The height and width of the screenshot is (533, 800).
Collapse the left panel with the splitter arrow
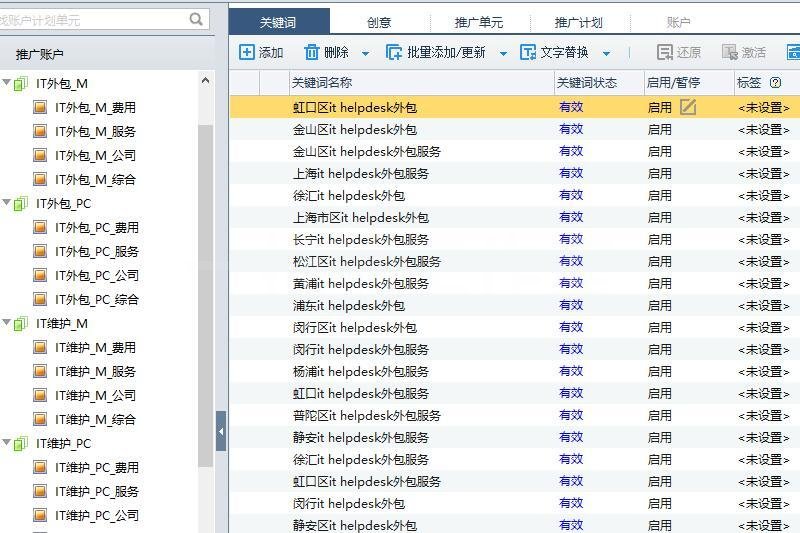pyautogui.click(x=221, y=431)
